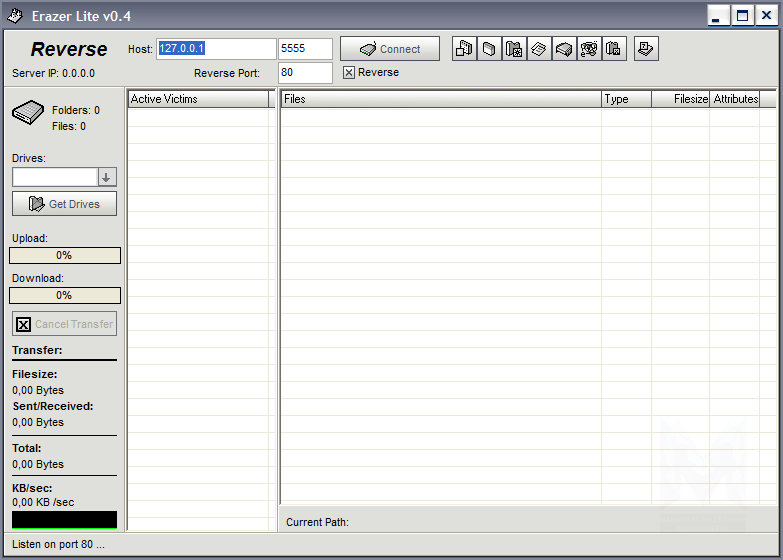Sort by the Files column header
The image size is (783, 560).
pyautogui.click(x=441, y=99)
